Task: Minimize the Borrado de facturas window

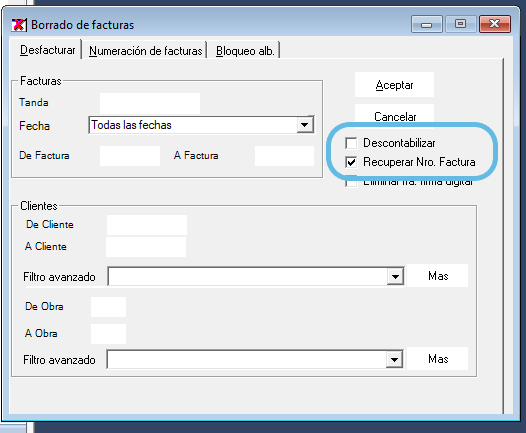Action: point(427,24)
